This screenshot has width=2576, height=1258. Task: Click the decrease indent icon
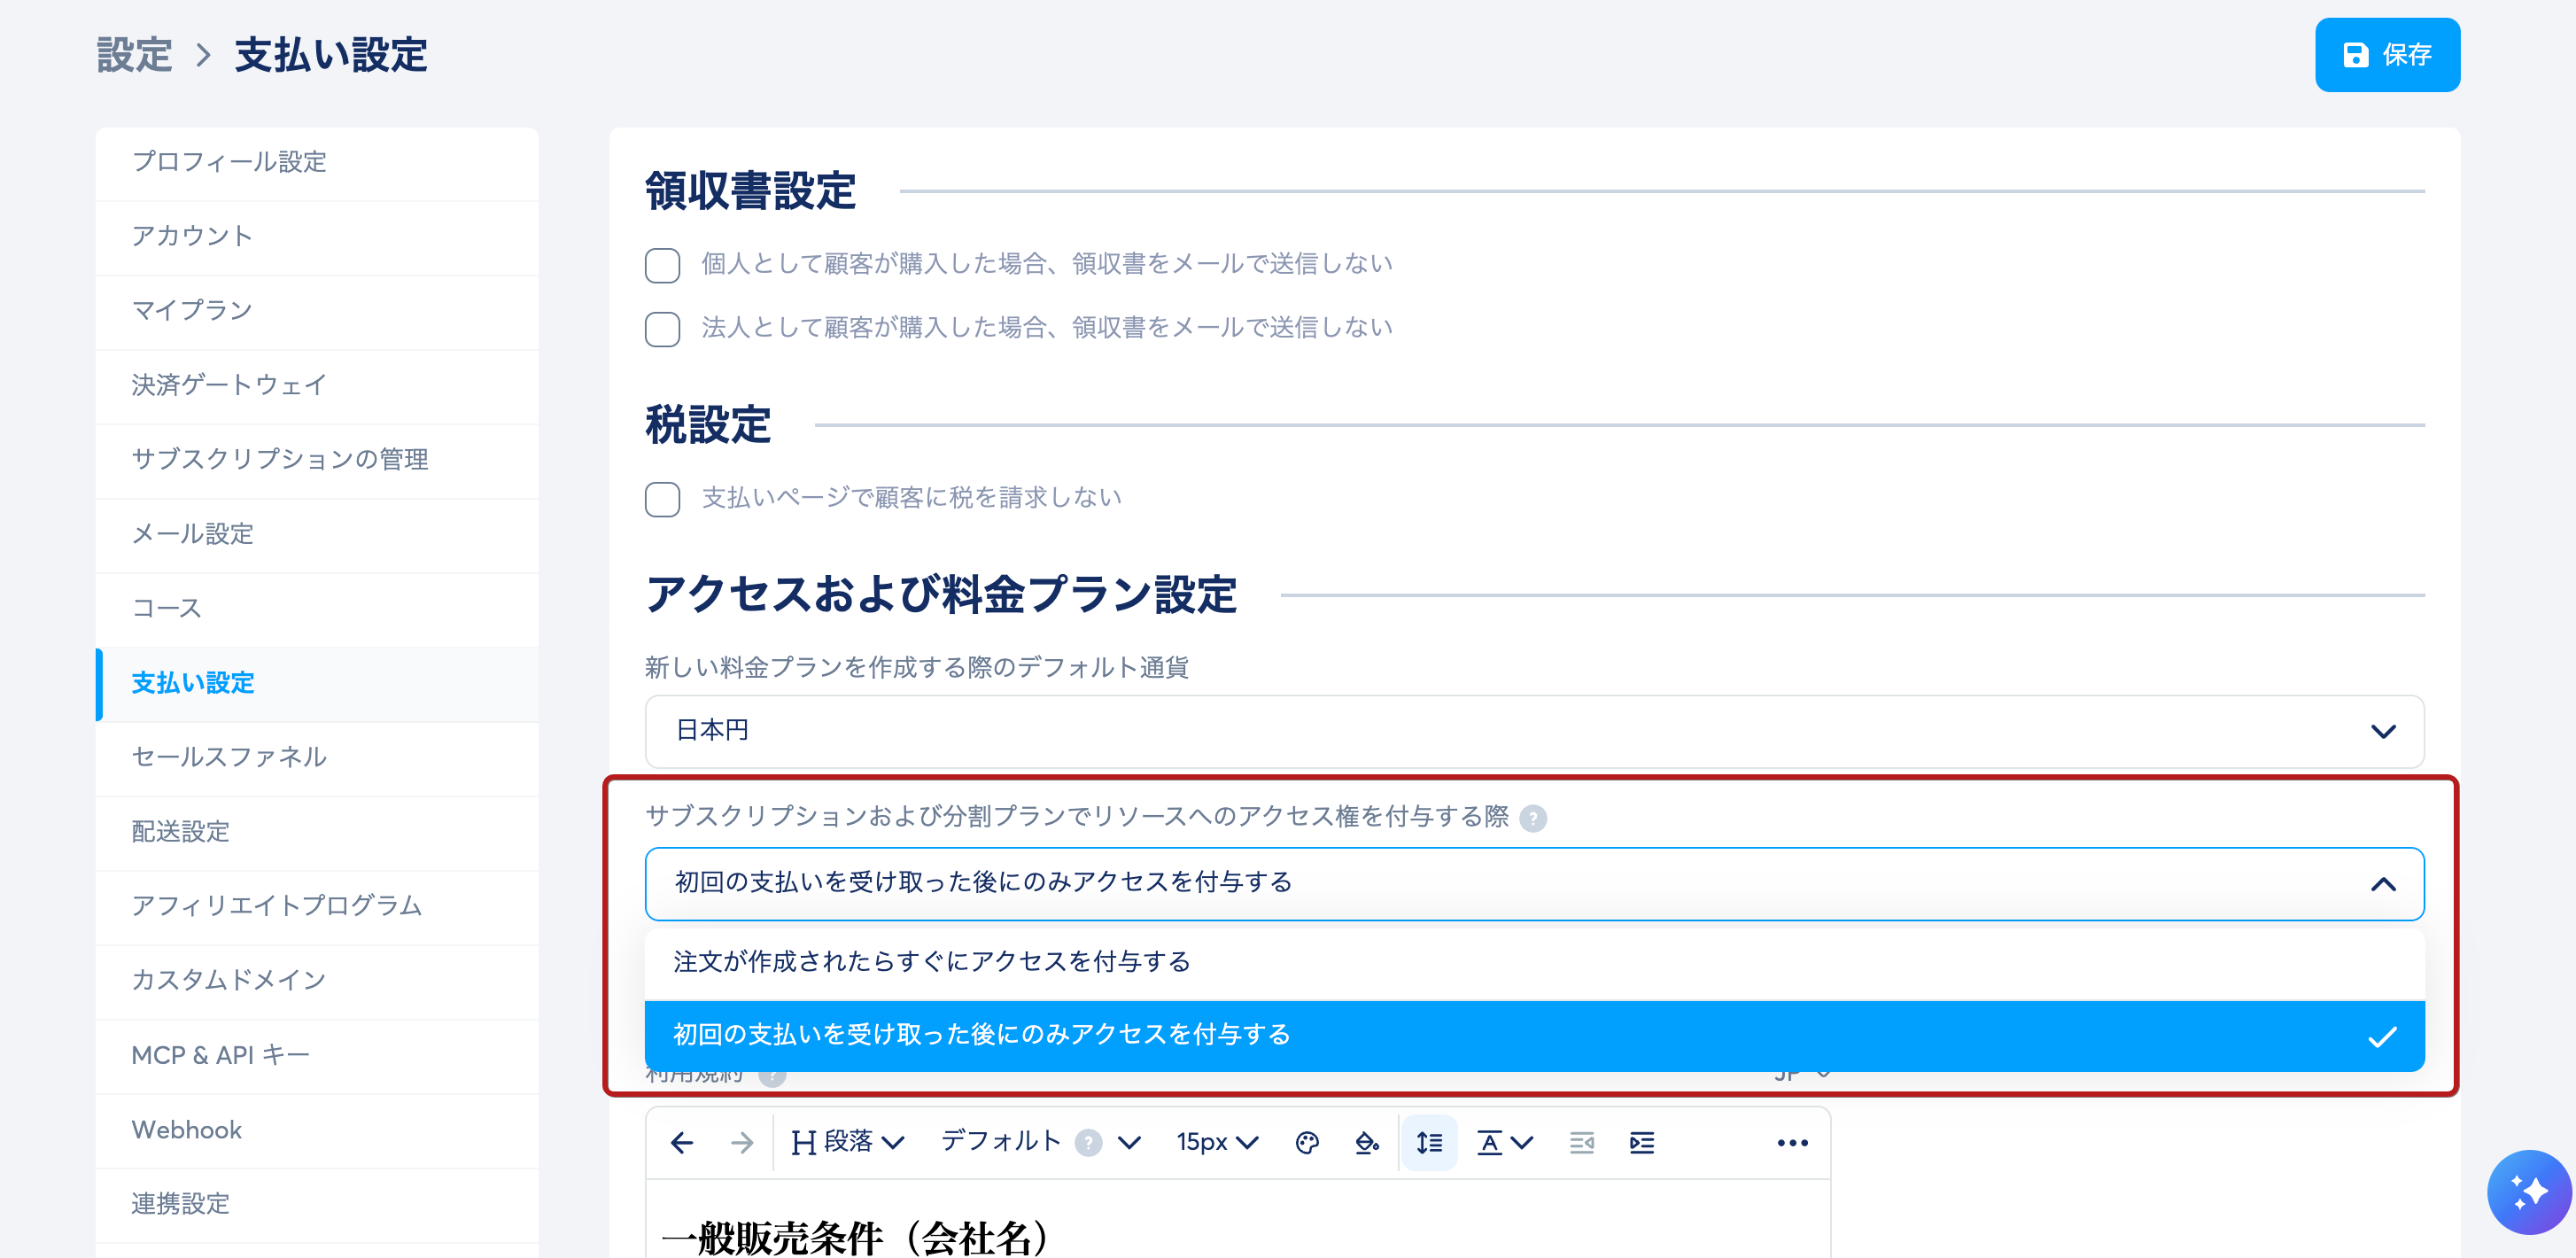1582,1142
